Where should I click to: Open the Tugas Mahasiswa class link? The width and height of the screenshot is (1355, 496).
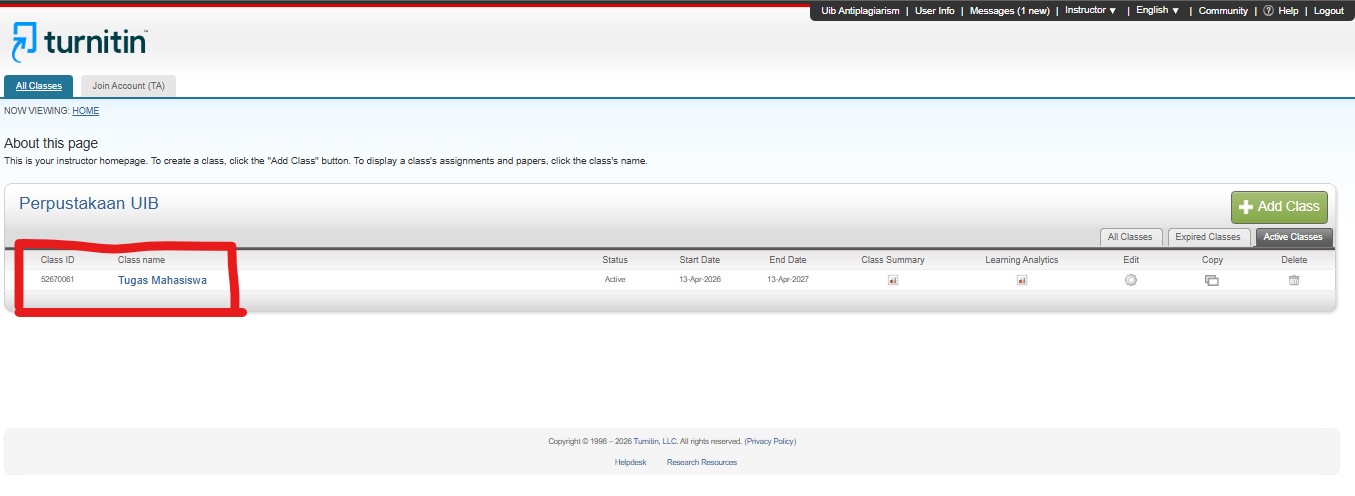coord(162,280)
